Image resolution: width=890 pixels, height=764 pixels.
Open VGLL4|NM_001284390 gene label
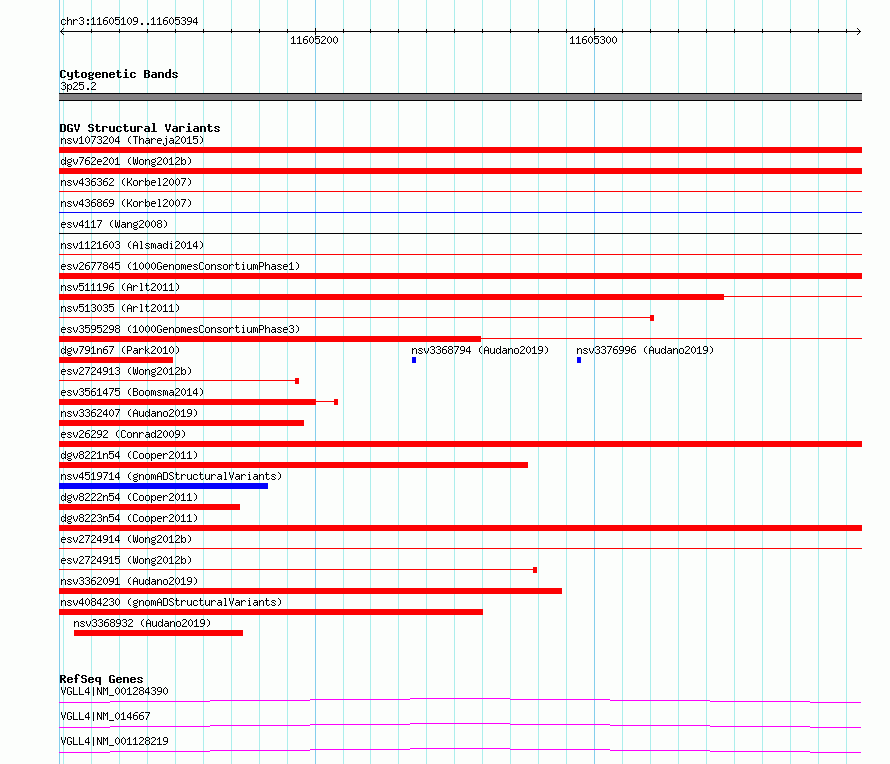pos(114,691)
